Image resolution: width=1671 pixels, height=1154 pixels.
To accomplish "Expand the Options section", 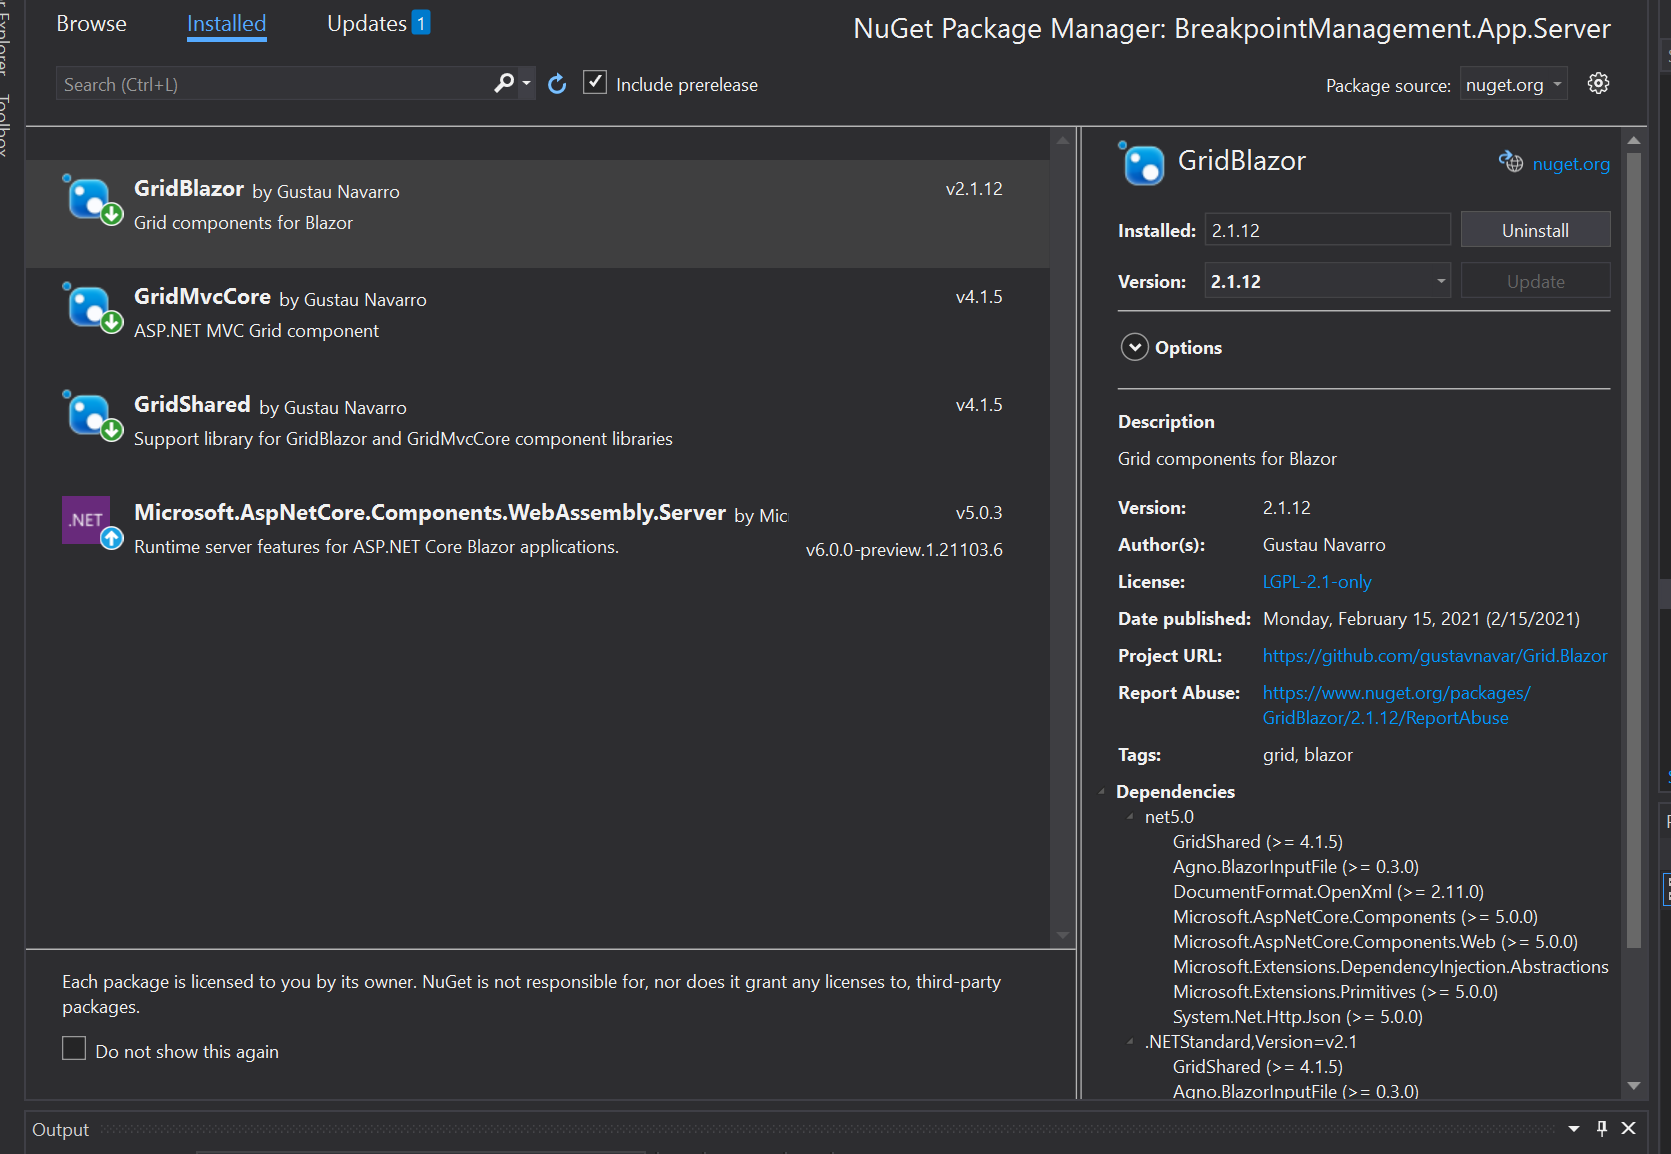I will pyautogui.click(x=1134, y=347).
